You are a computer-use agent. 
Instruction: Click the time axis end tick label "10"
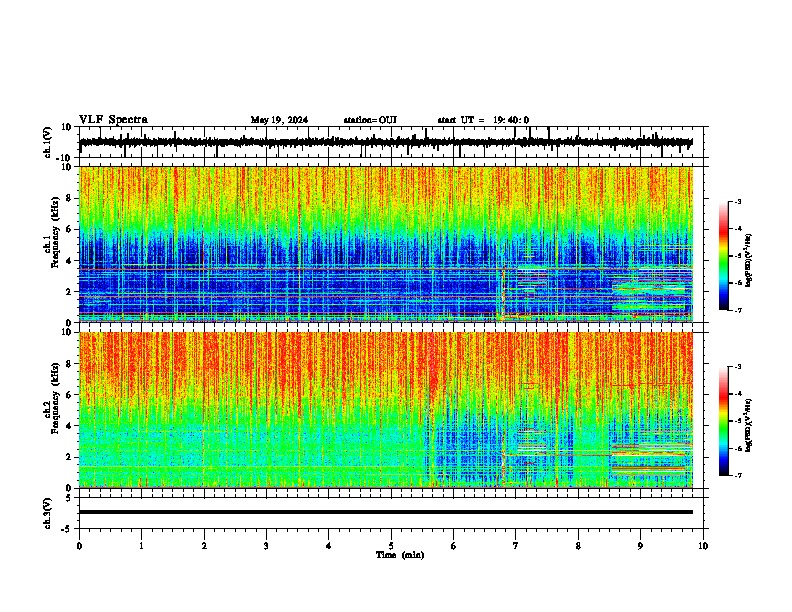point(703,546)
